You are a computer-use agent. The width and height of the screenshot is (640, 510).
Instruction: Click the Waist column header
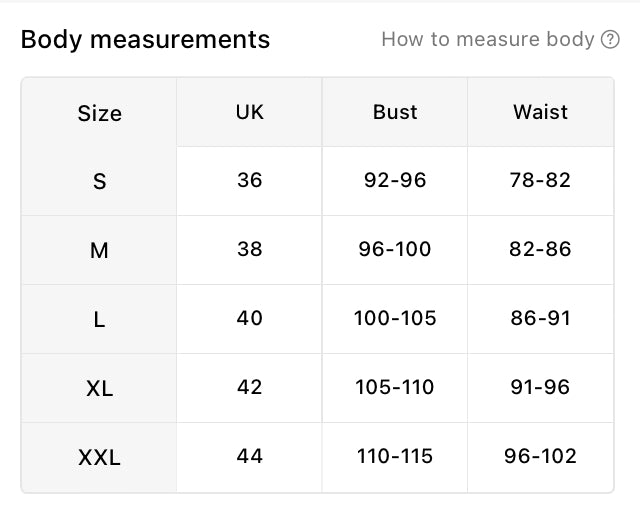click(x=540, y=112)
